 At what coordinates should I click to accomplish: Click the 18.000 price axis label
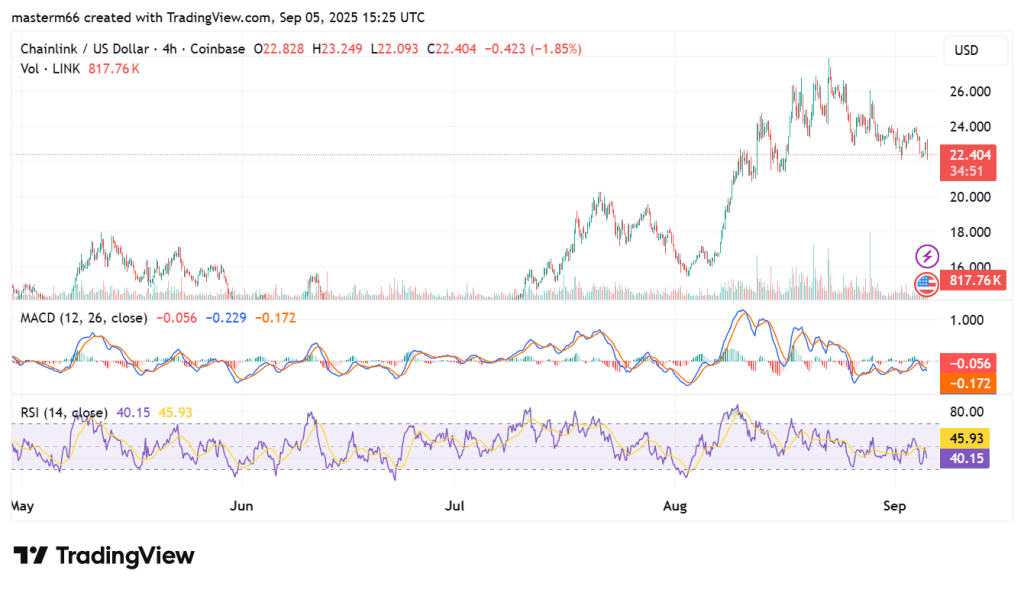click(970, 232)
